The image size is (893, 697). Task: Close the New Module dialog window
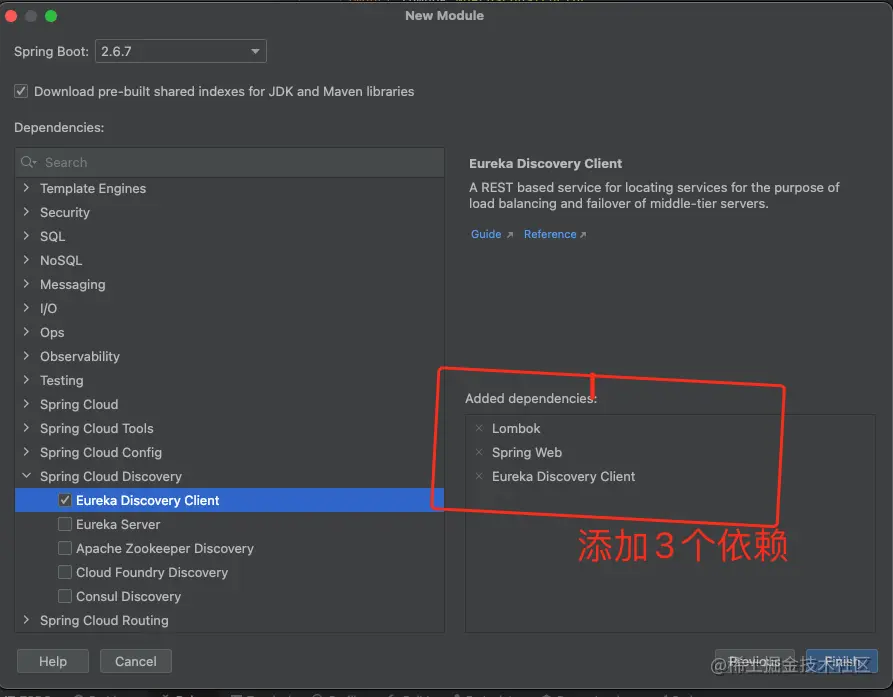(x=11, y=16)
